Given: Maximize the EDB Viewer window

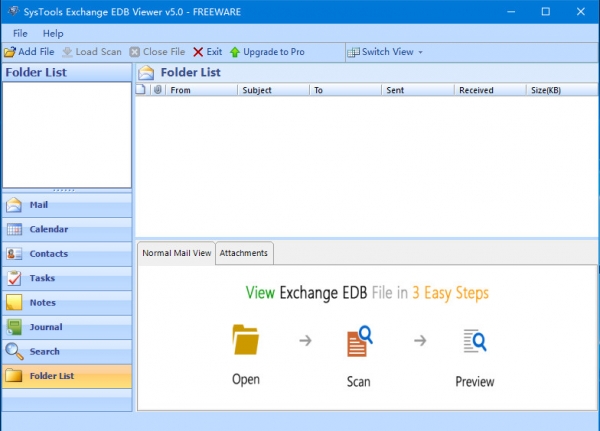Looking at the screenshot, I should pos(546,11).
